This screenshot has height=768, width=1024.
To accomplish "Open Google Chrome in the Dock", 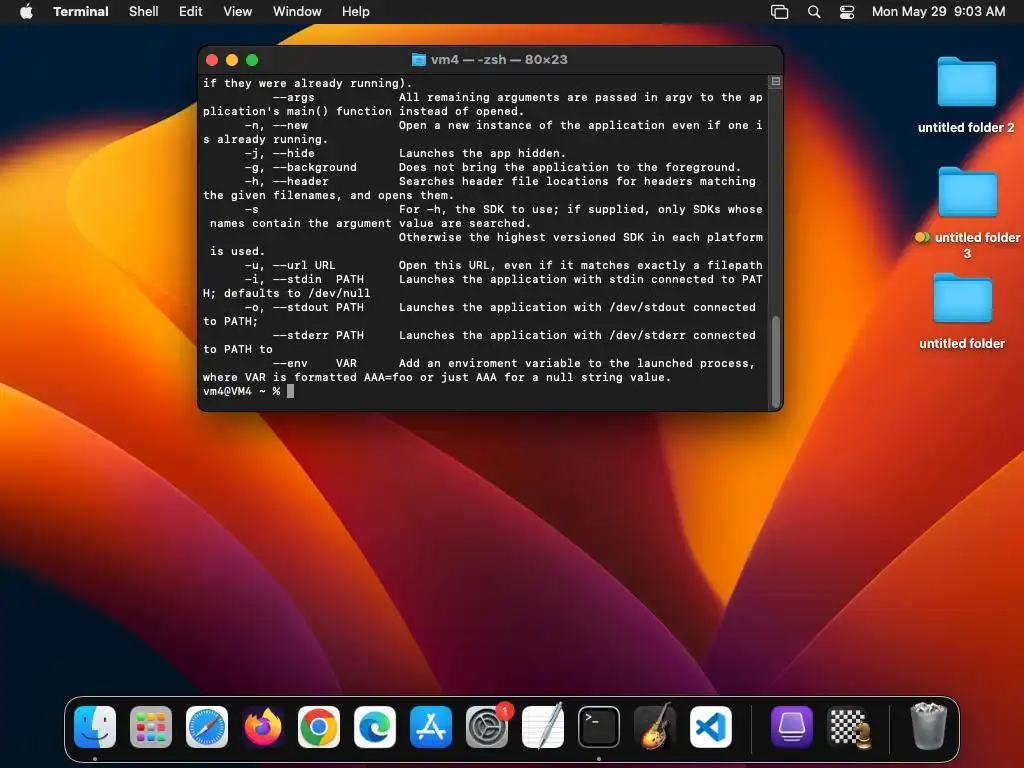I will (319, 727).
